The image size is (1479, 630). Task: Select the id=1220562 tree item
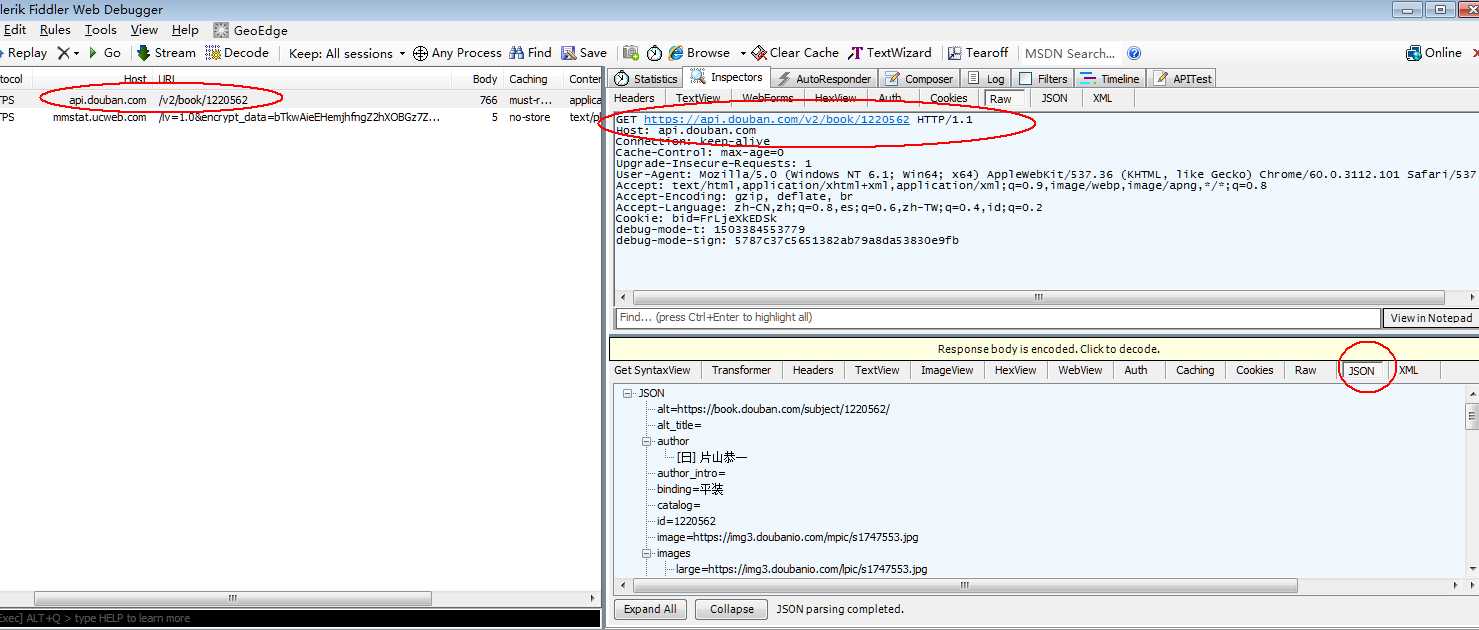coord(686,521)
